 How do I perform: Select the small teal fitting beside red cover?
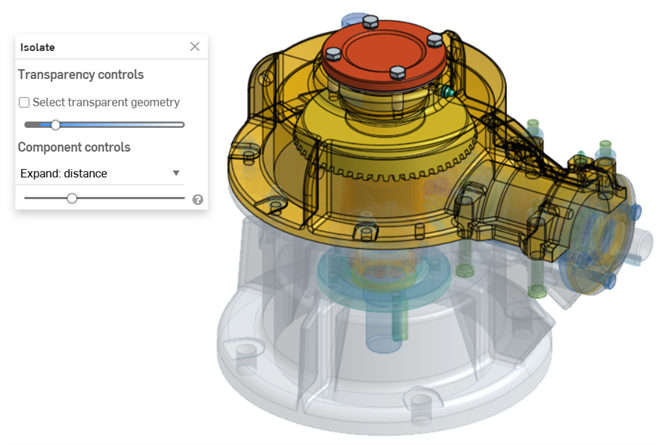click(445, 91)
